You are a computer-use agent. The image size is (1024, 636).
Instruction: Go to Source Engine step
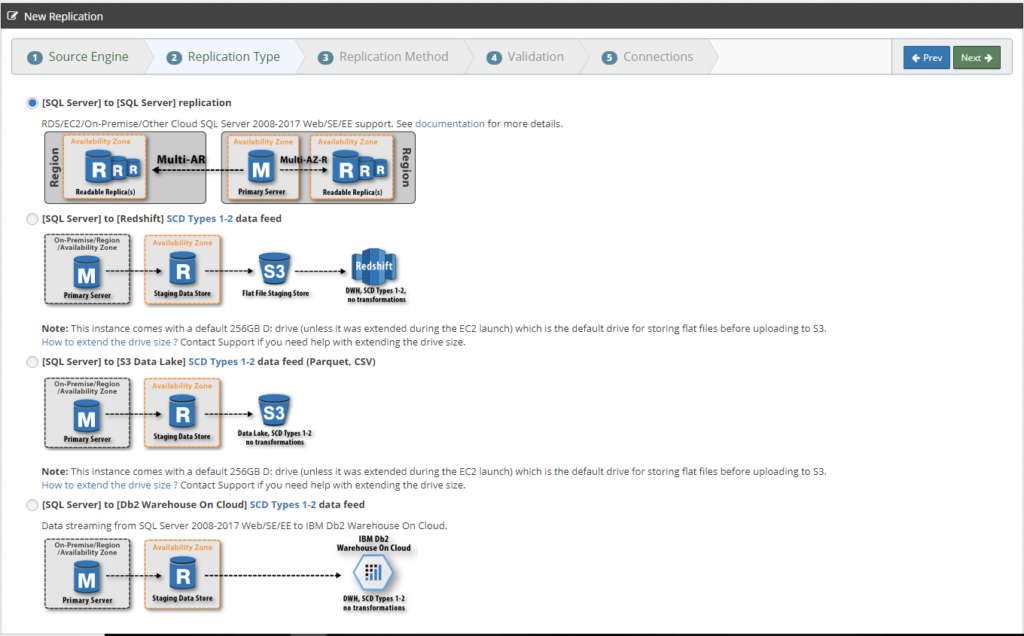78,57
